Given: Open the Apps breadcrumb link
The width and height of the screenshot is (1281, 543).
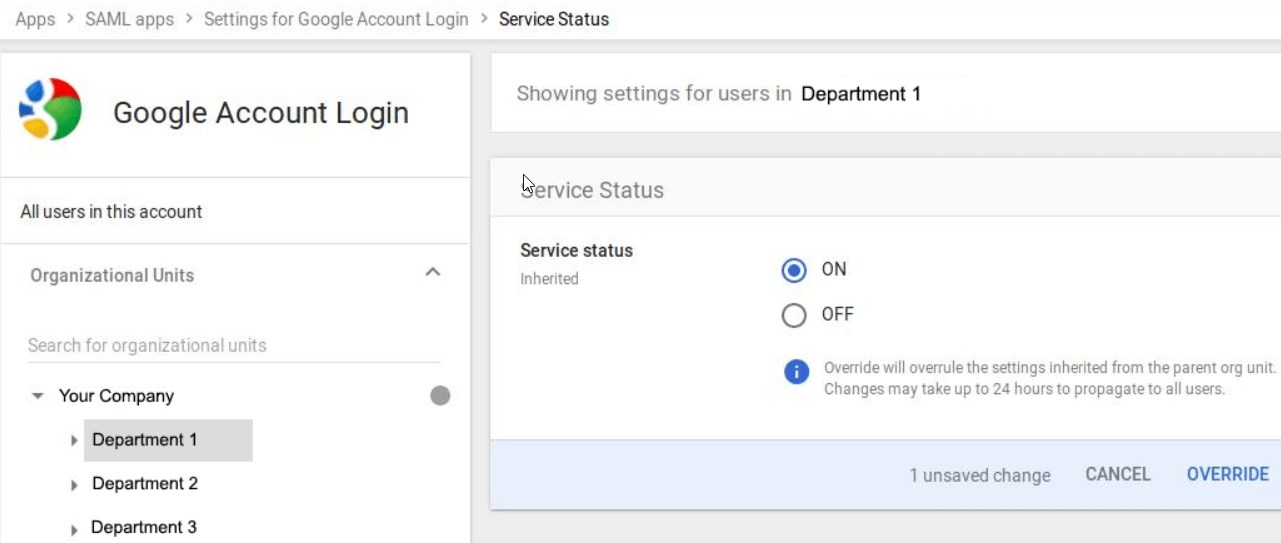Looking at the screenshot, I should (35, 19).
